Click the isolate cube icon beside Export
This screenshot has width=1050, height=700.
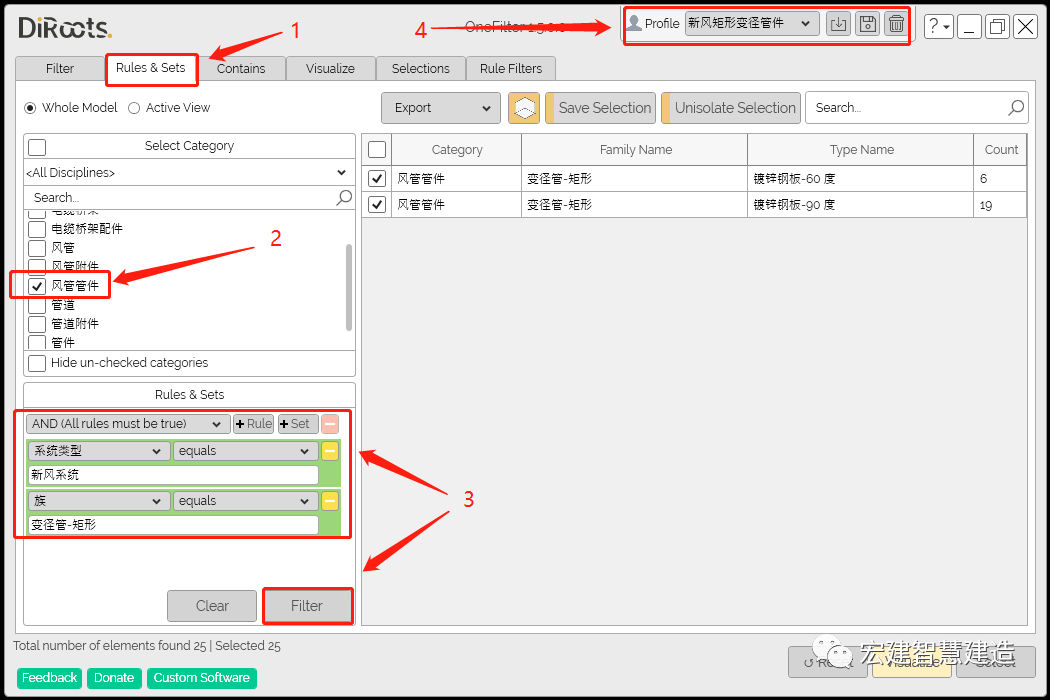point(524,108)
